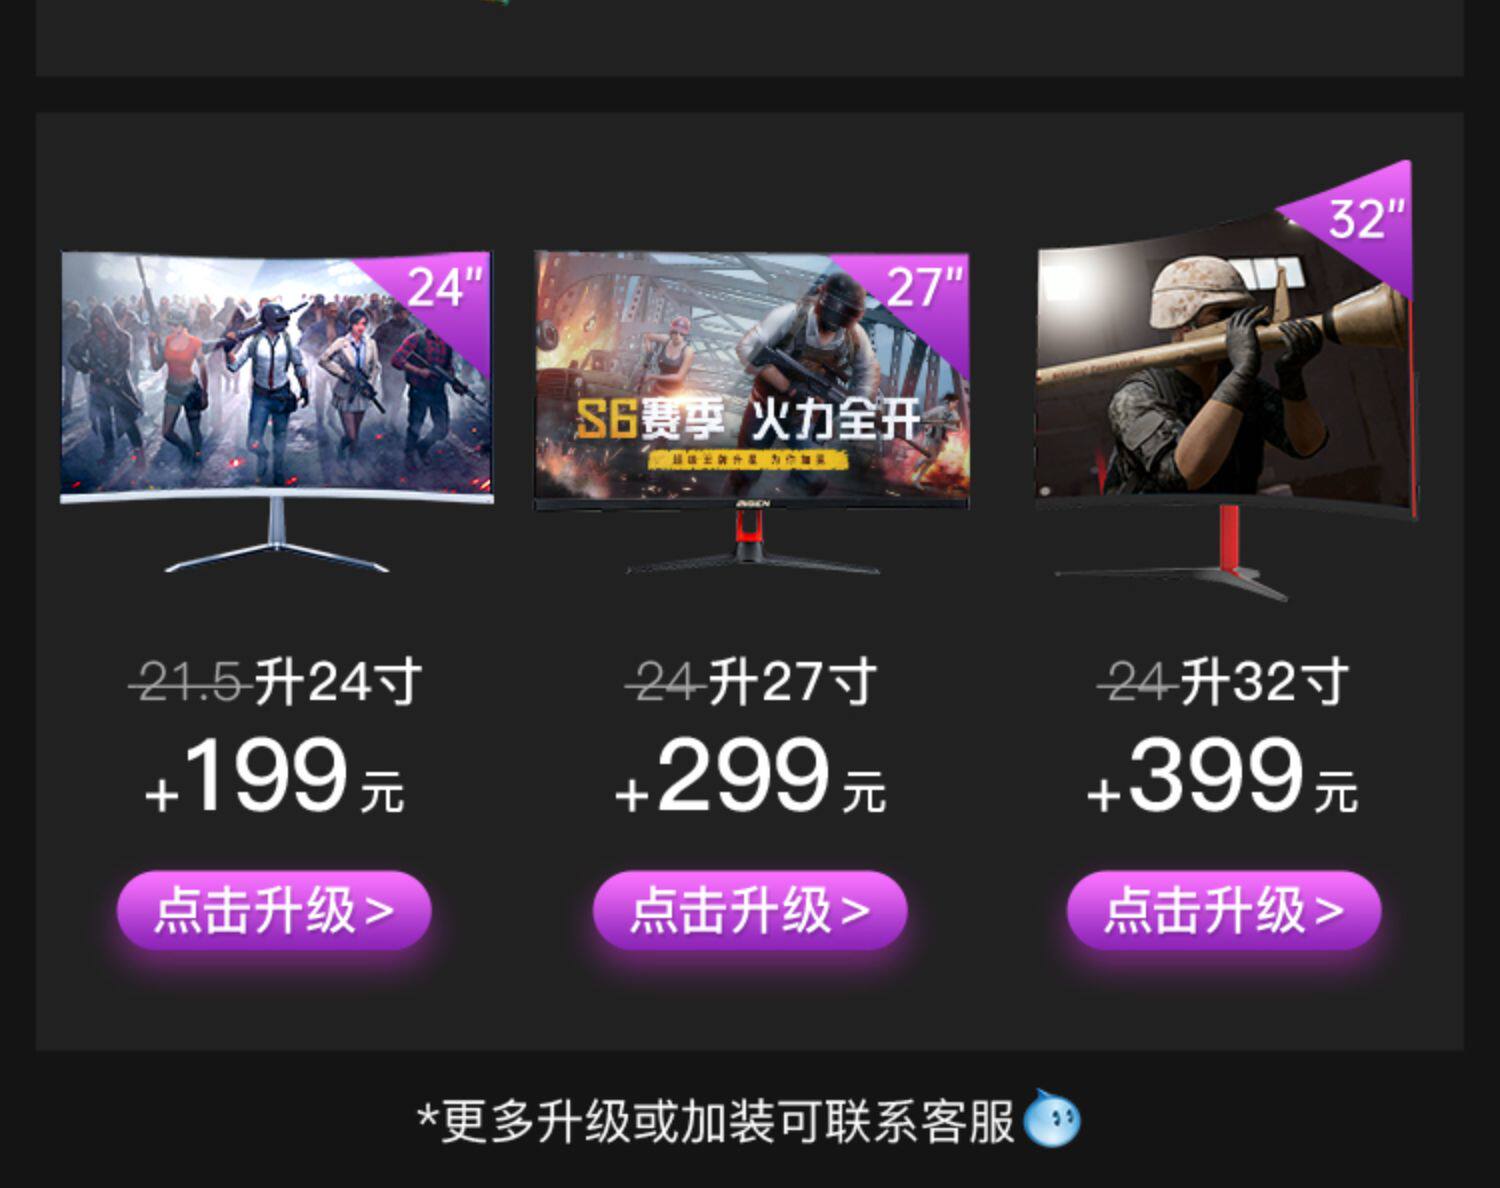Viewport: 1500px width, 1188px height.
Task: Open the 24 inch white monitor image
Action: (x=277, y=411)
